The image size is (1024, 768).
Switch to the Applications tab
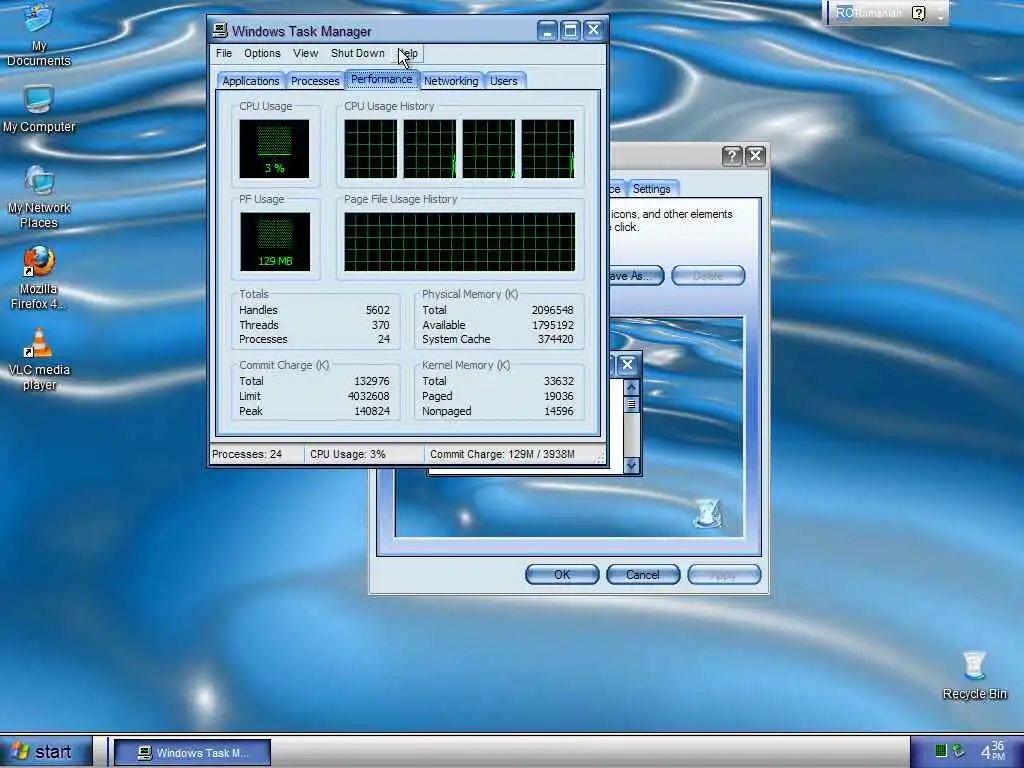(x=251, y=81)
